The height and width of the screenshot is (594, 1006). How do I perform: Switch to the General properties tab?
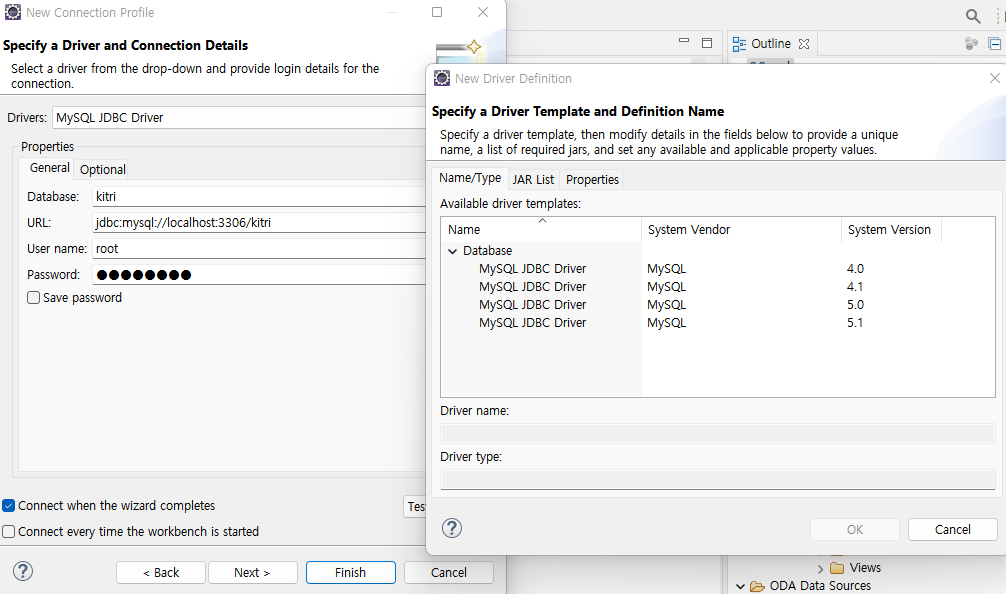coord(49,168)
